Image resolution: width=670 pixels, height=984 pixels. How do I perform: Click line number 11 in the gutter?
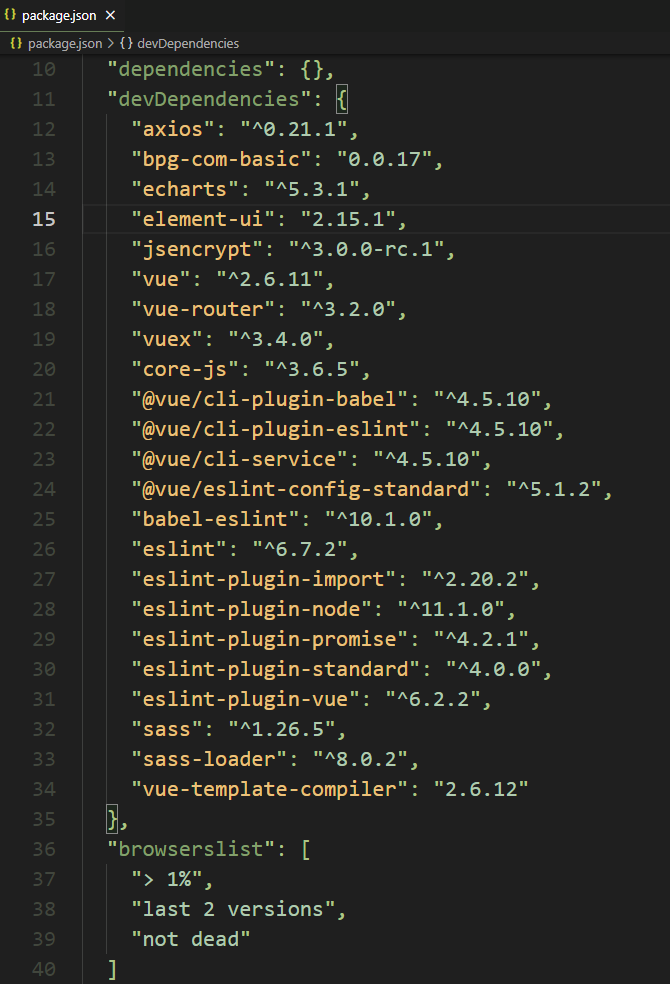[x=44, y=99]
